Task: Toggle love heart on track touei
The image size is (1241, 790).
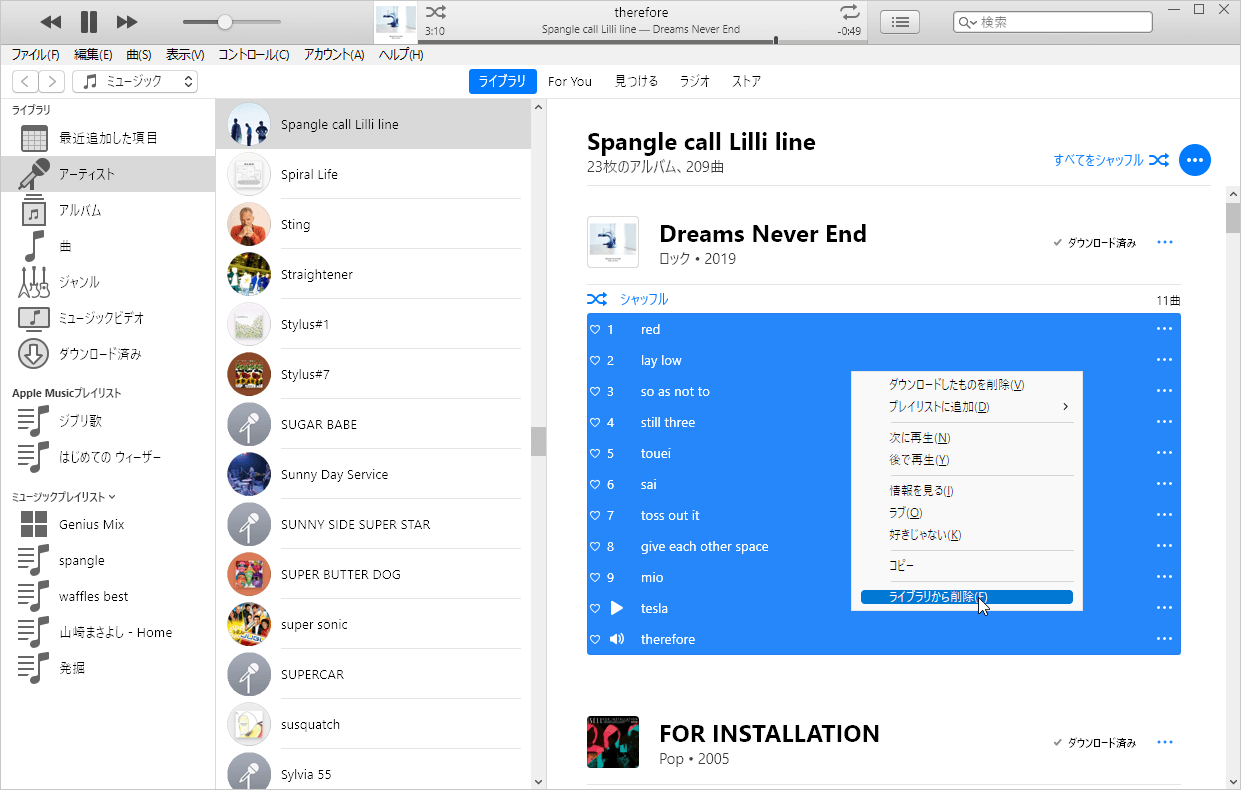Action: pyautogui.click(x=594, y=453)
